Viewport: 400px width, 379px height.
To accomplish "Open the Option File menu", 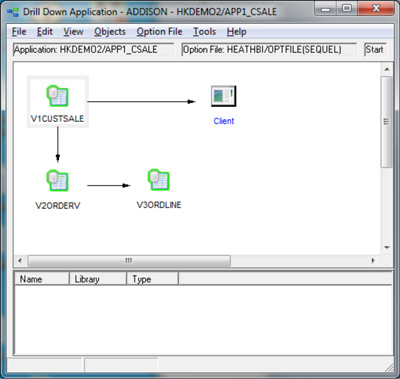I will pyautogui.click(x=159, y=32).
